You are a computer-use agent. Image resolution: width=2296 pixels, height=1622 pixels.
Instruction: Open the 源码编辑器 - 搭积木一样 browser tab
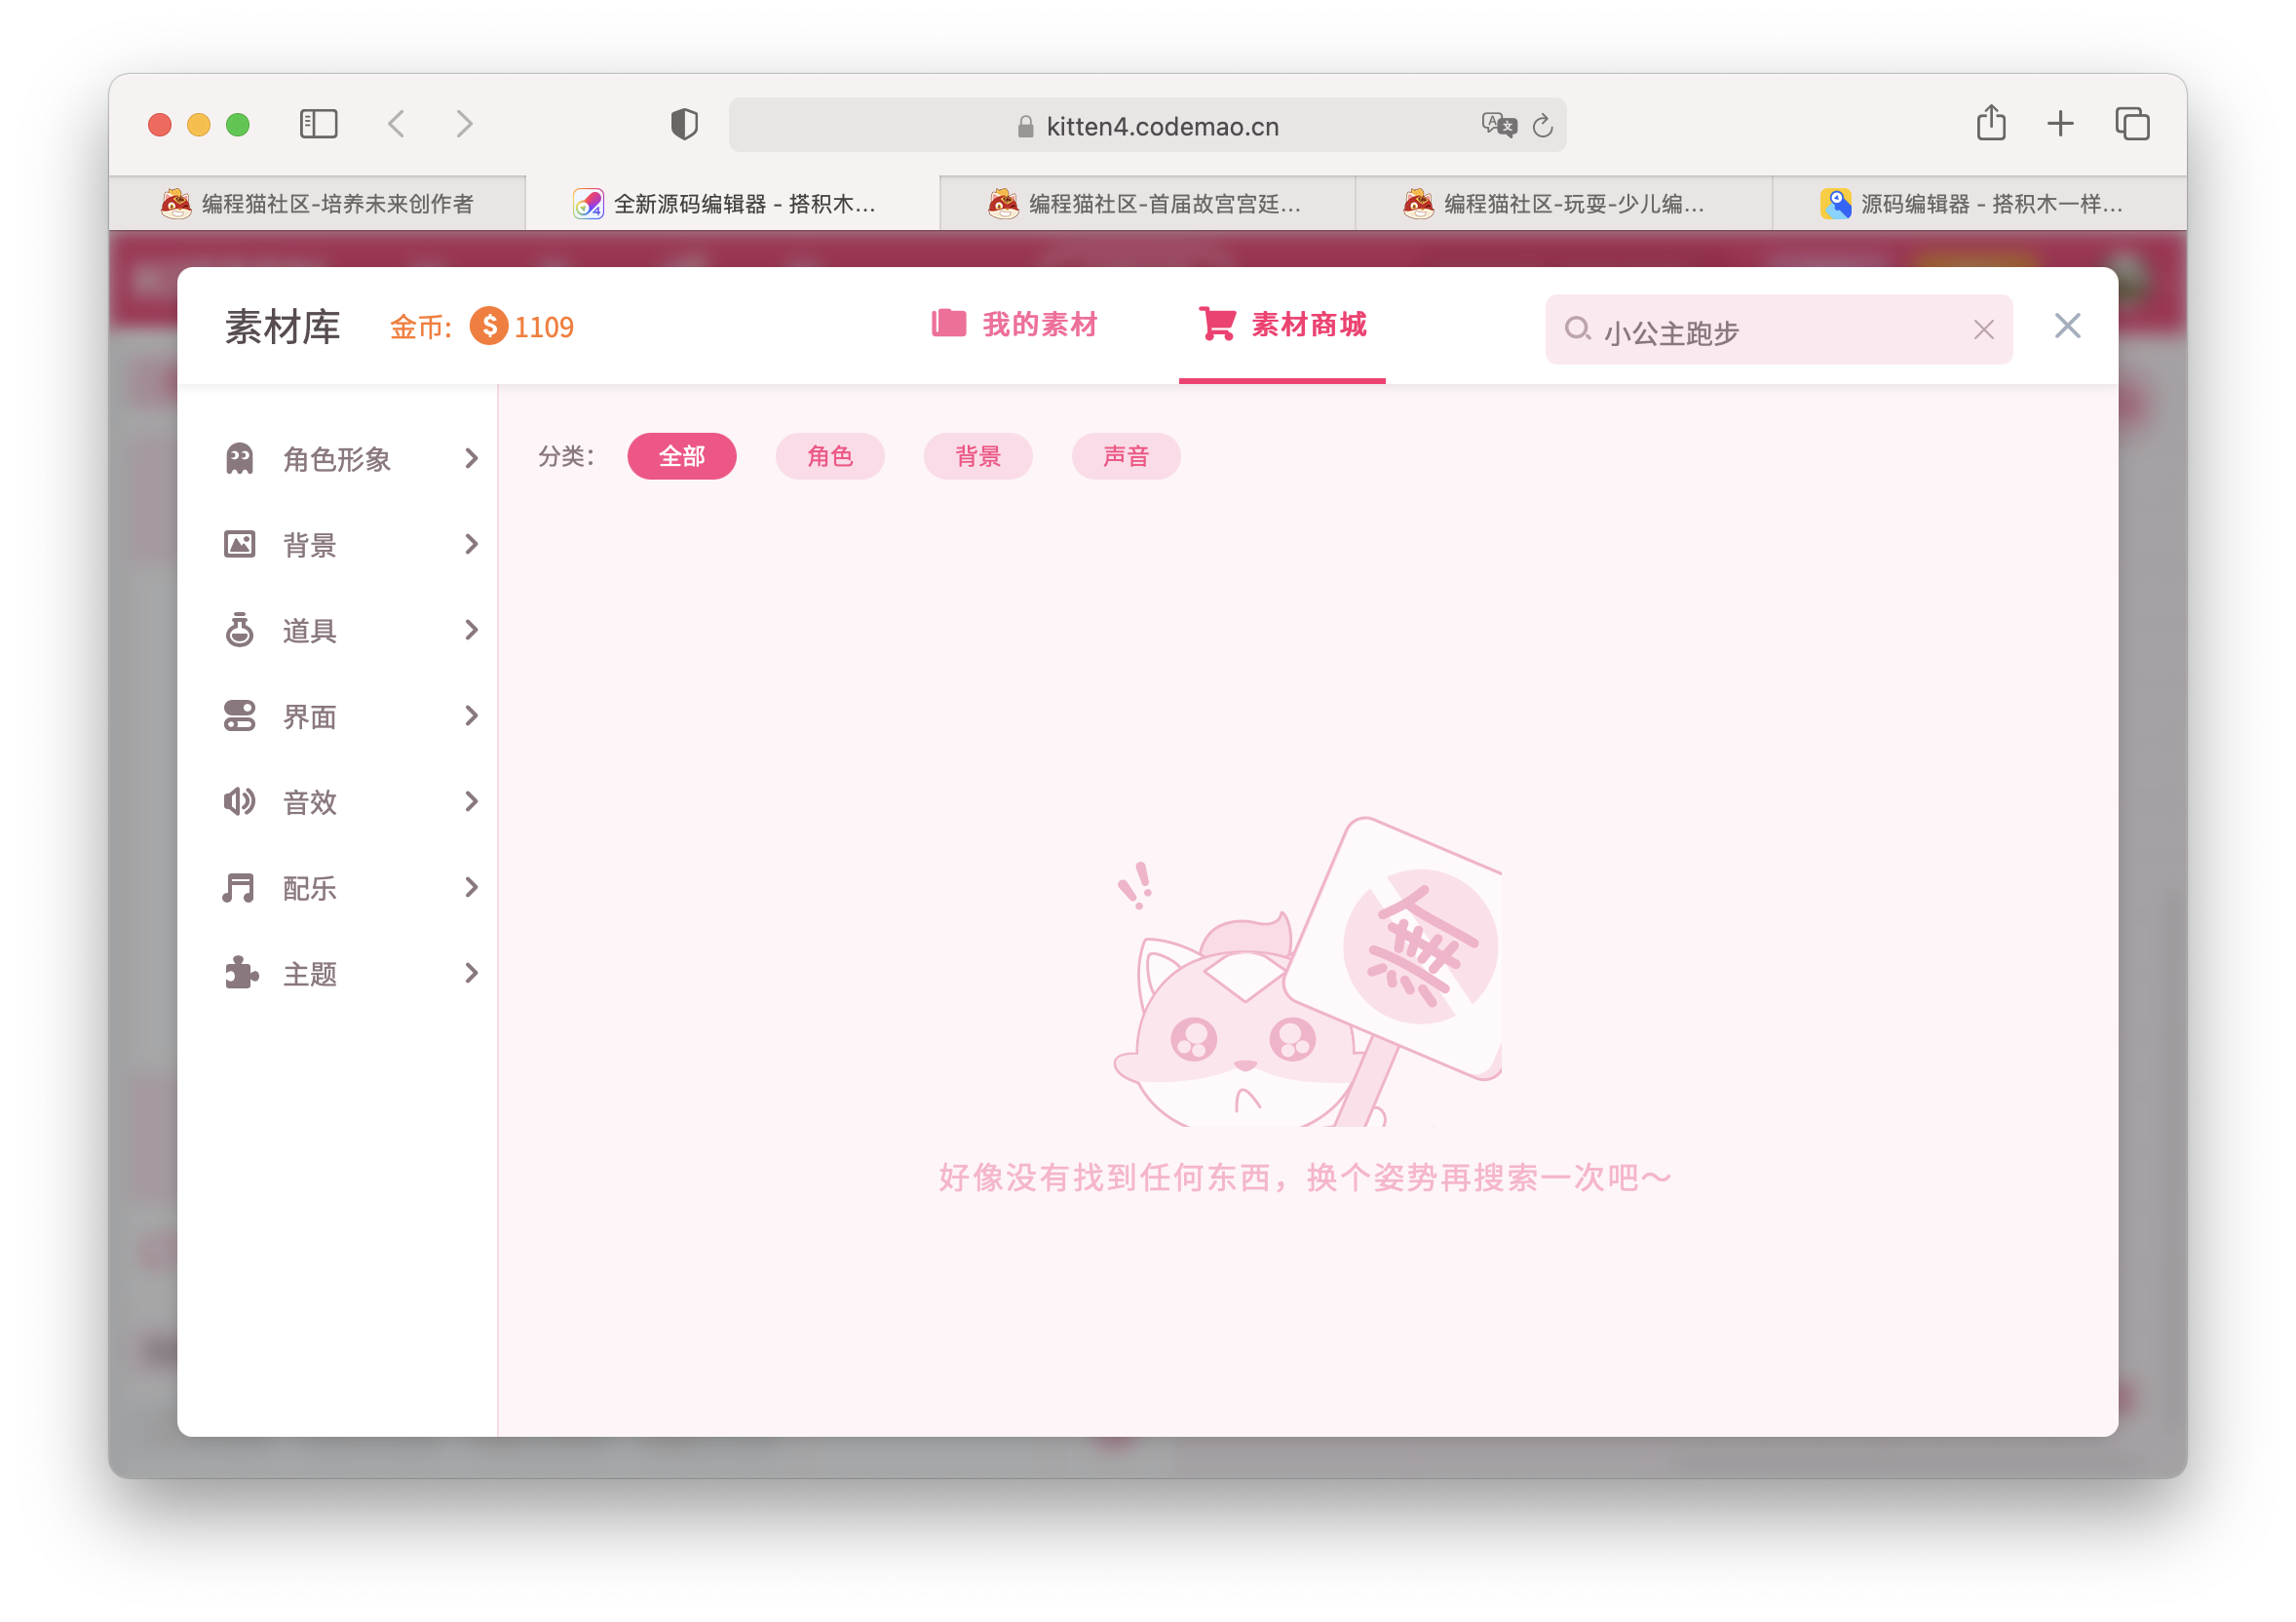(1978, 204)
